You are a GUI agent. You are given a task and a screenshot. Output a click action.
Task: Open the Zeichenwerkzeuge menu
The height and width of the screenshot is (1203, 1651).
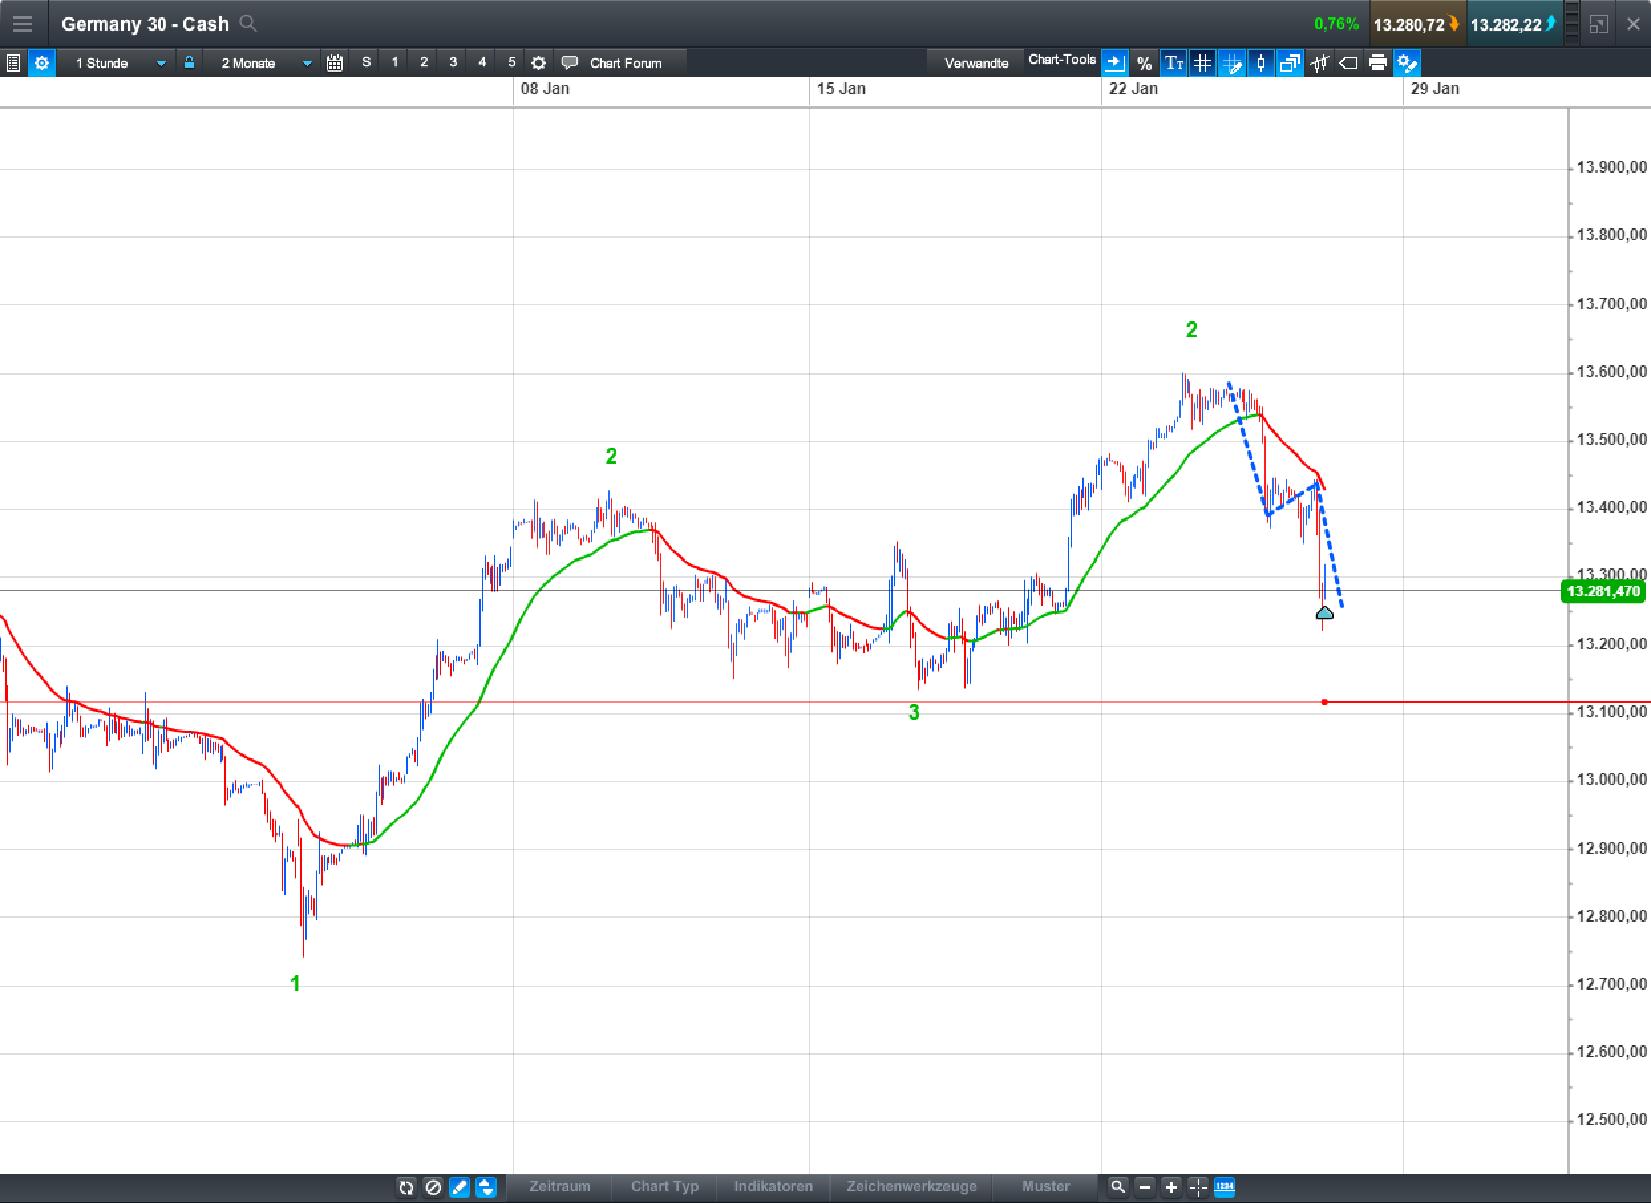click(912, 1187)
